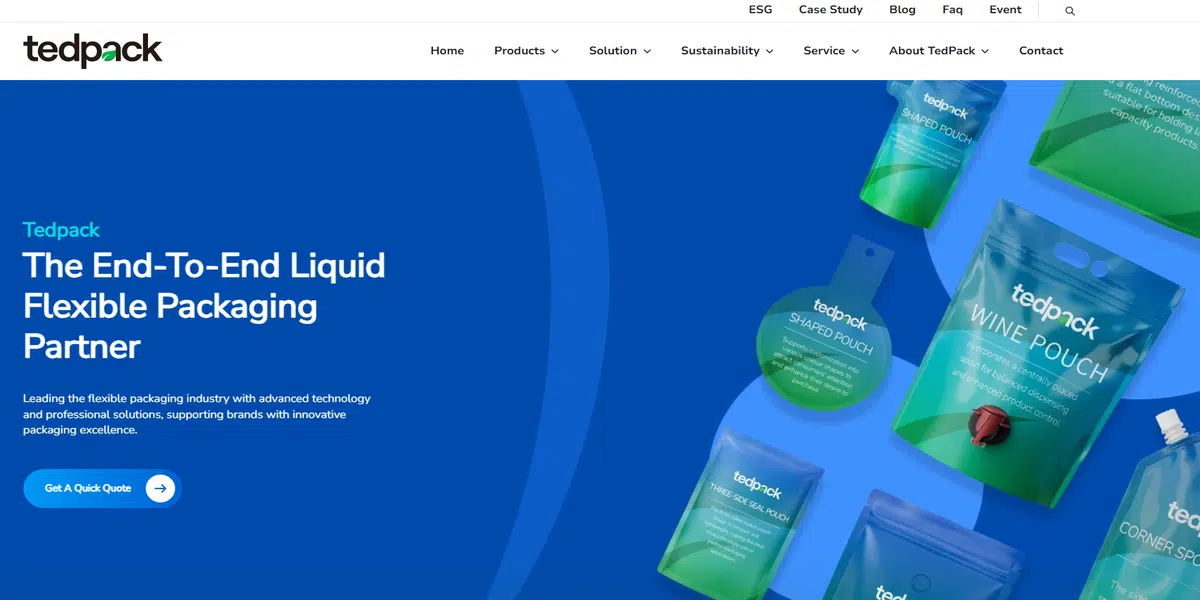Open the ESG link
The height and width of the screenshot is (600, 1200).
tap(761, 10)
